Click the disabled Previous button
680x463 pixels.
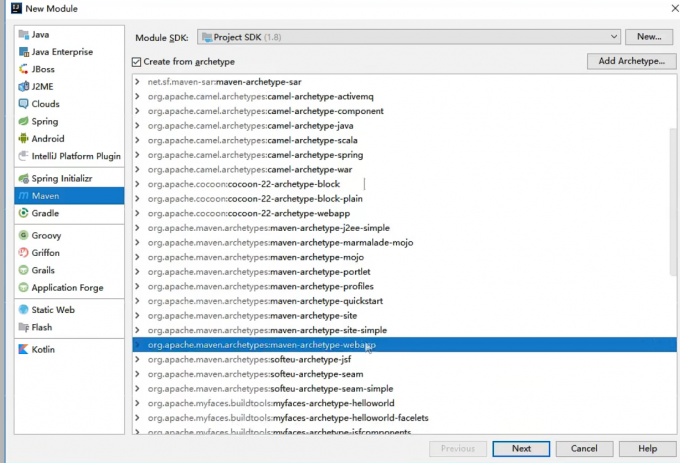click(458, 449)
